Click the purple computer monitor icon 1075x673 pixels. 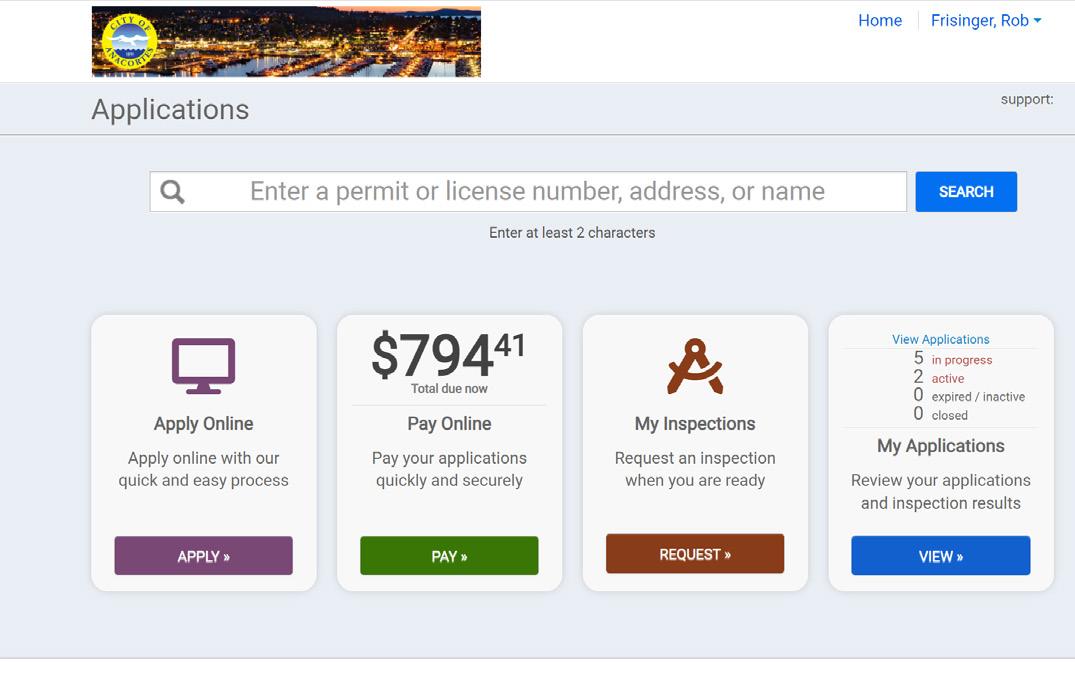coord(203,365)
